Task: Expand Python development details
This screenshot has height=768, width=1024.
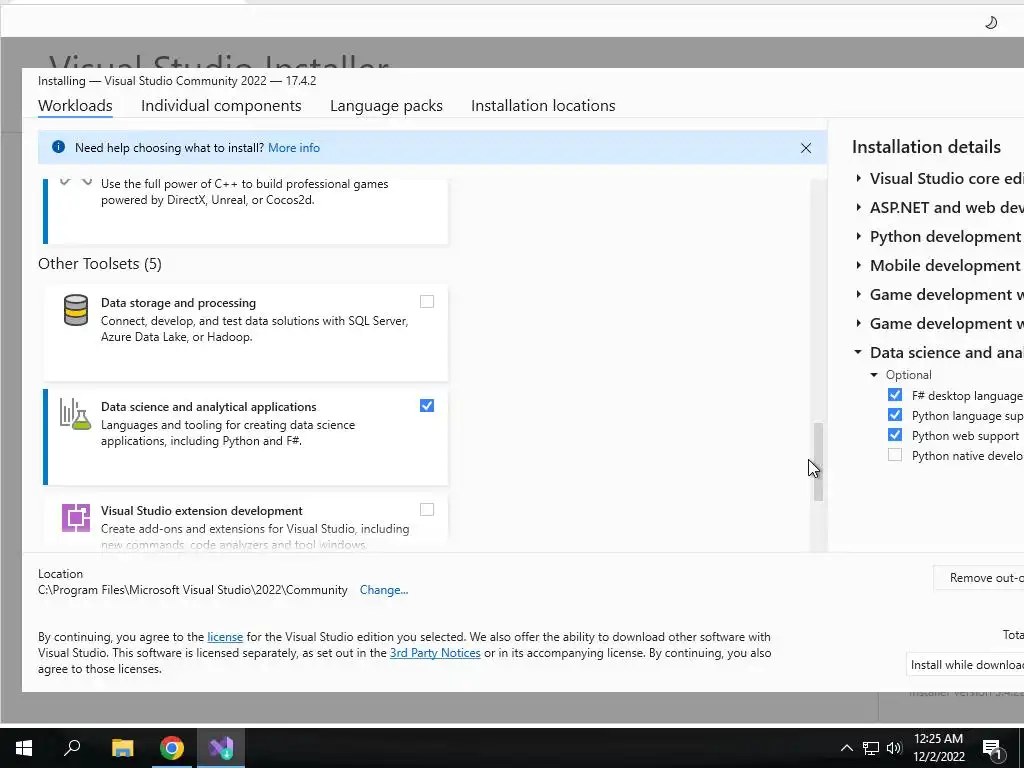Action: coord(858,236)
